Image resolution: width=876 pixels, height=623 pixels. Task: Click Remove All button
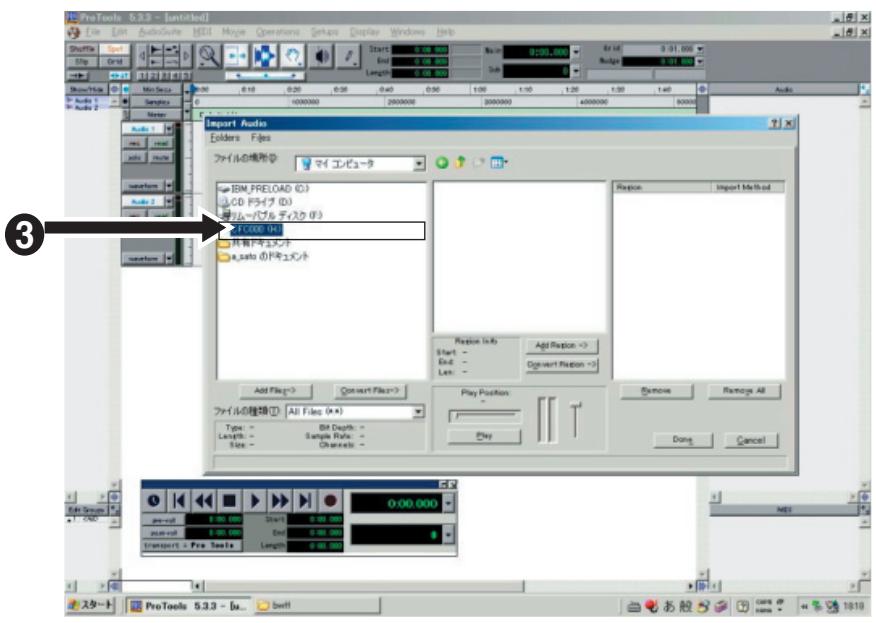point(744,391)
